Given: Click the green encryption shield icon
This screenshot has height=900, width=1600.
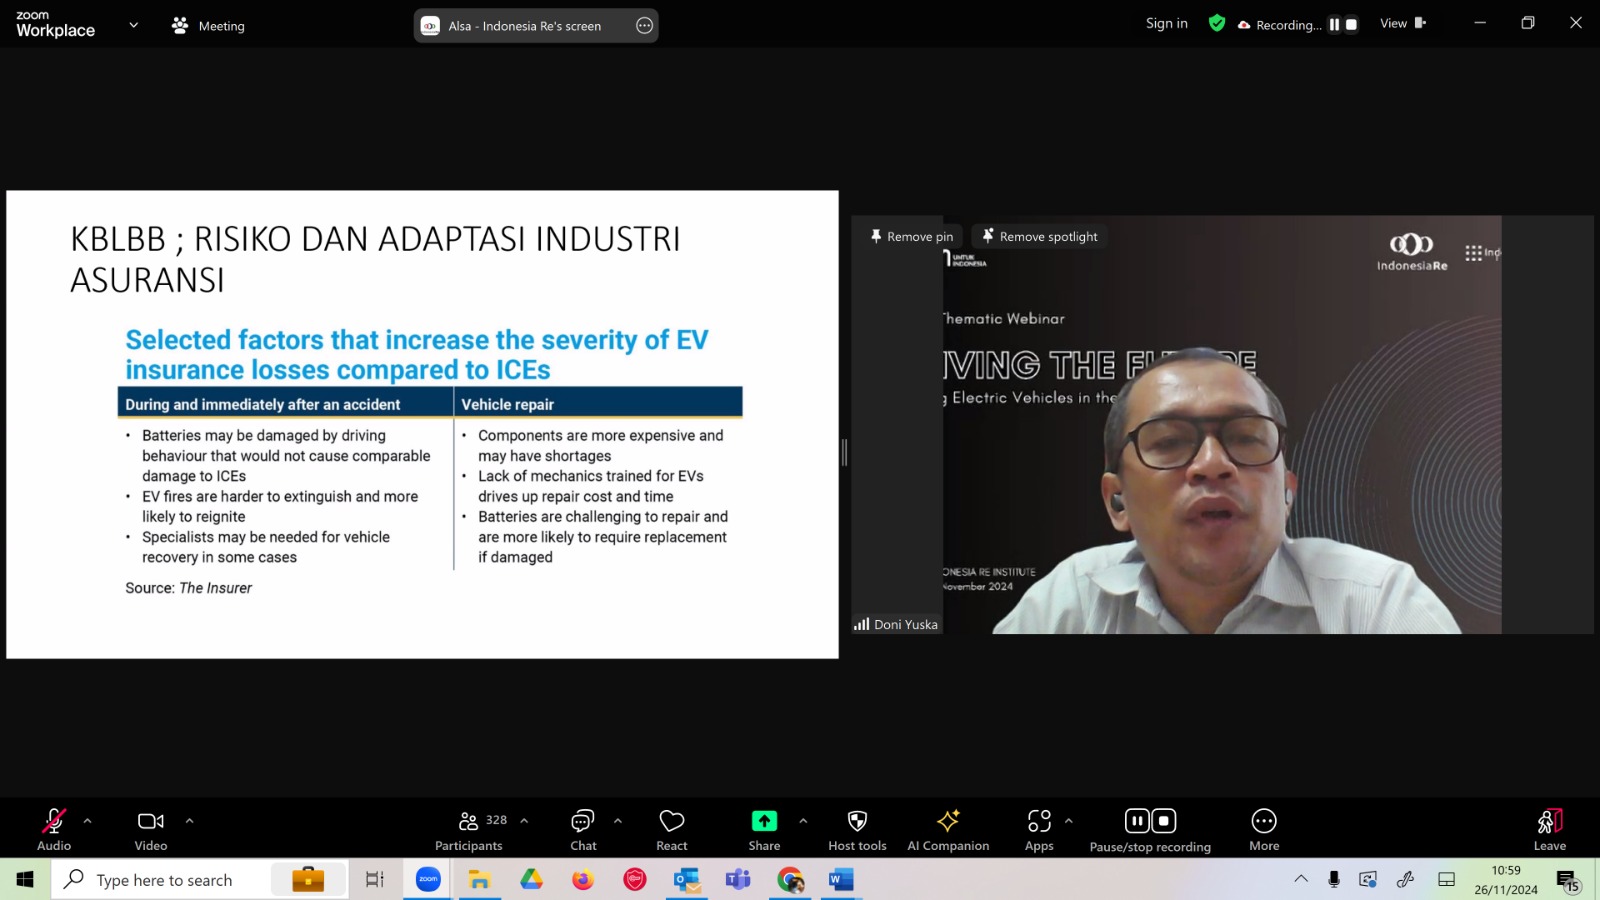Looking at the screenshot, I should (1217, 23).
